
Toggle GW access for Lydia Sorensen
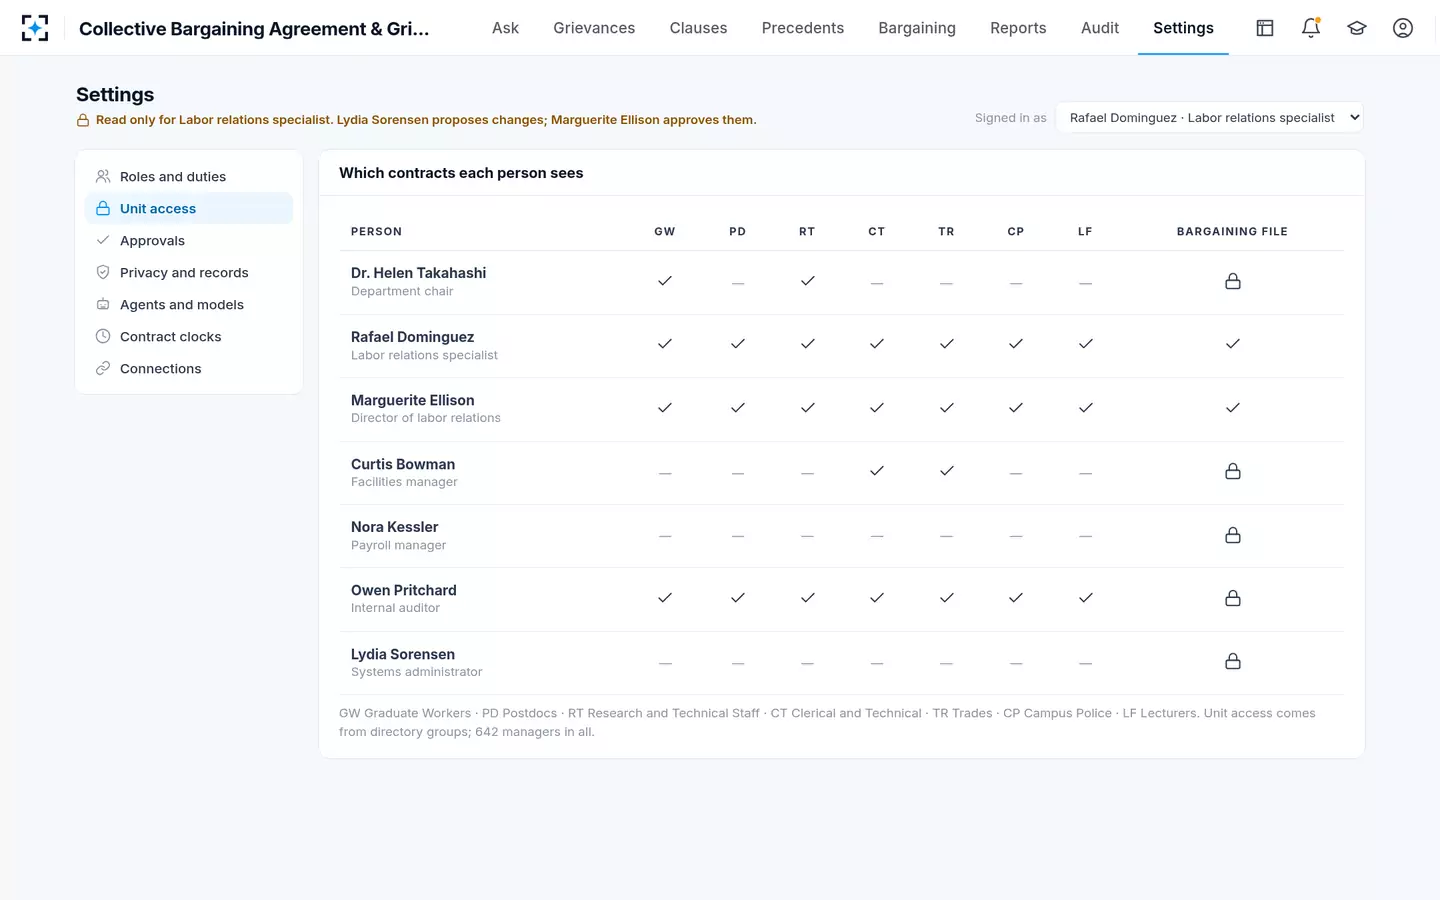click(x=665, y=663)
